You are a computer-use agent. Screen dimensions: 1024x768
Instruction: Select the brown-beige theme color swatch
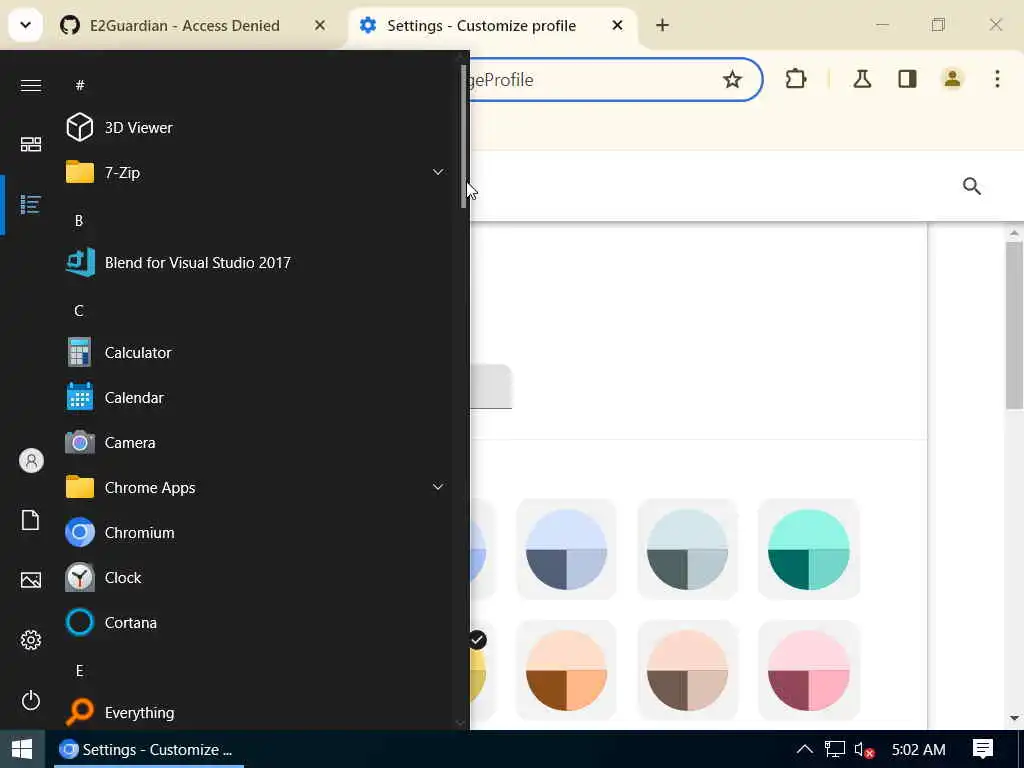click(687, 670)
